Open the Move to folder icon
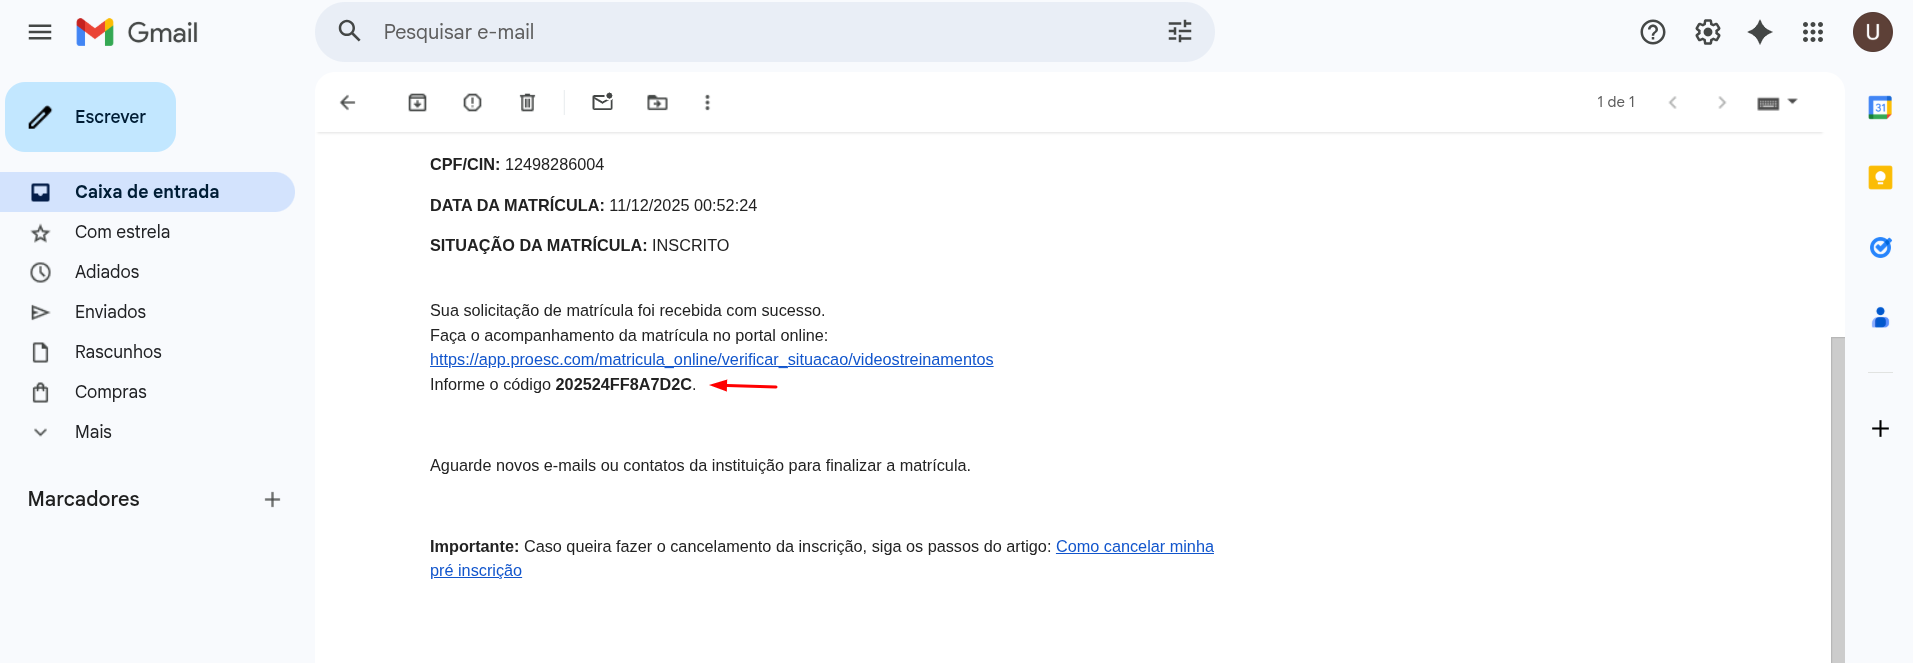1913x663 pixels. [x=657, y=102]
